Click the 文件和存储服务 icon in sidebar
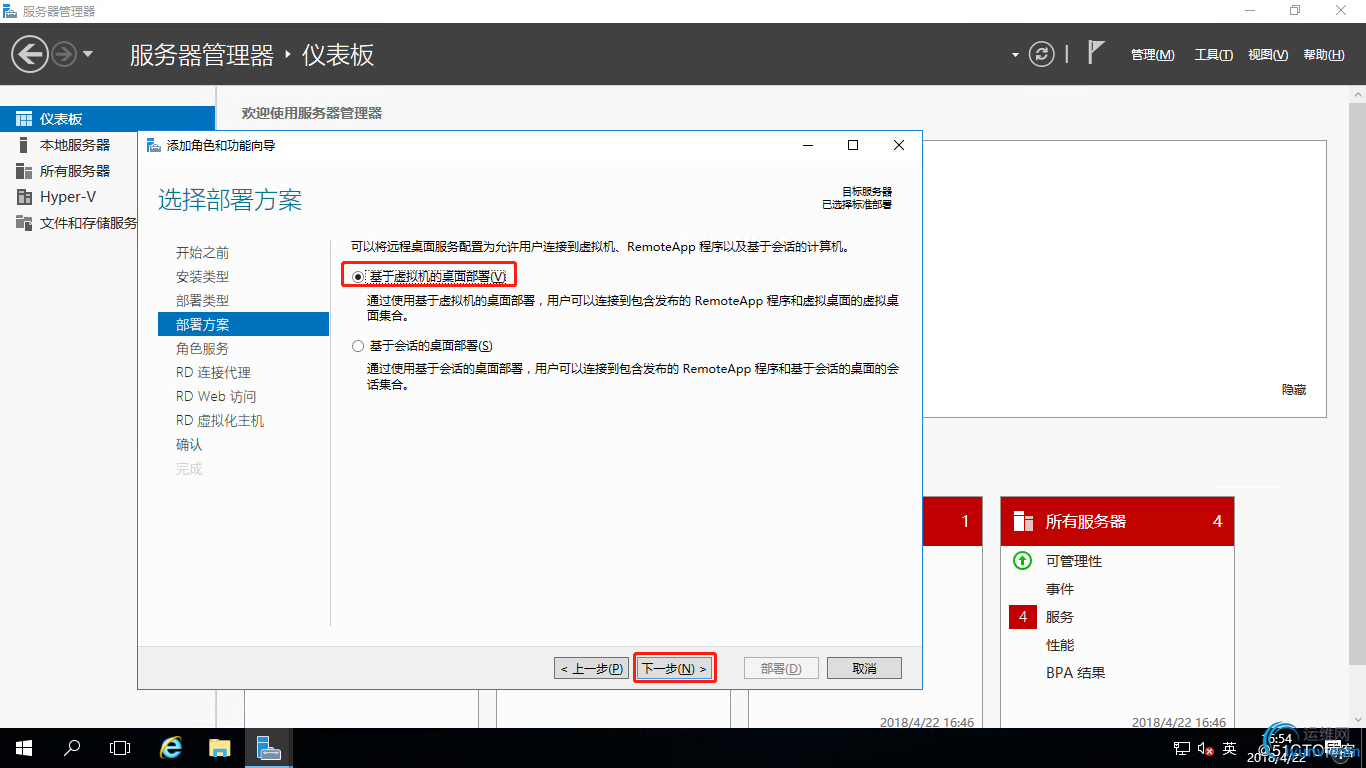Screen dimensions: 1366x768 pos(24,223)
